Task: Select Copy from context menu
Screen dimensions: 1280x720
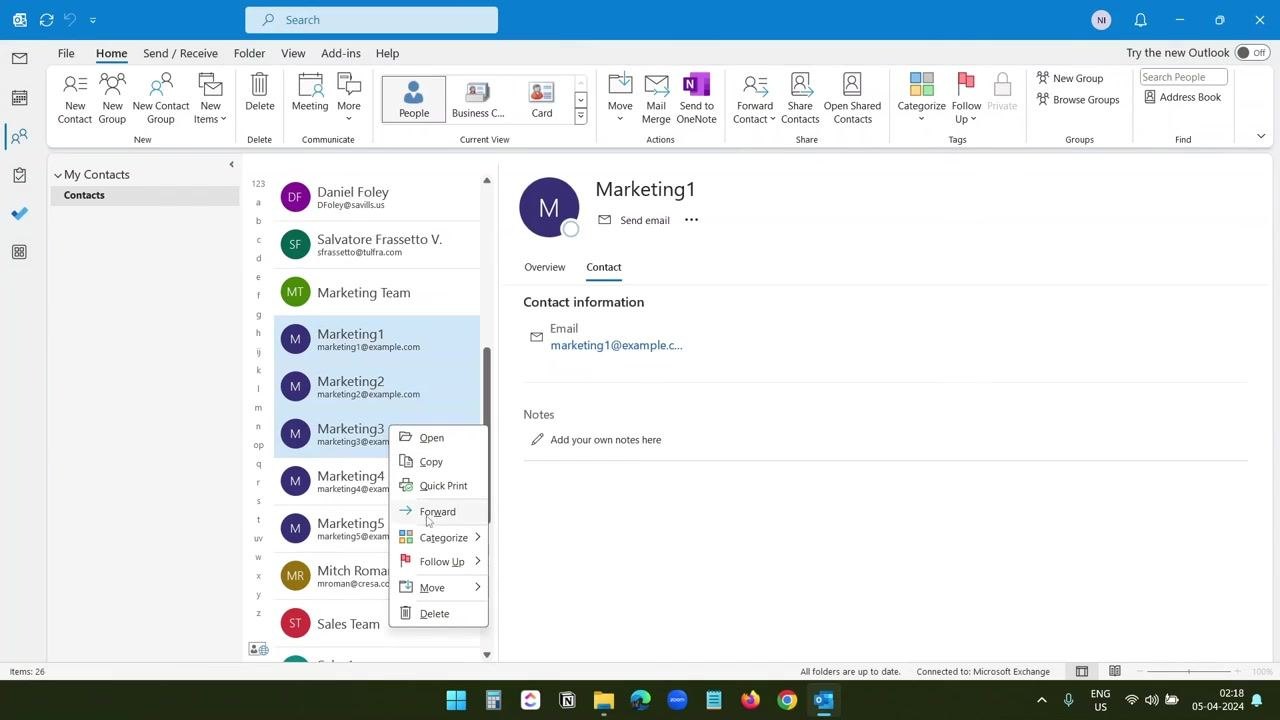Action: tap(439, 462)
